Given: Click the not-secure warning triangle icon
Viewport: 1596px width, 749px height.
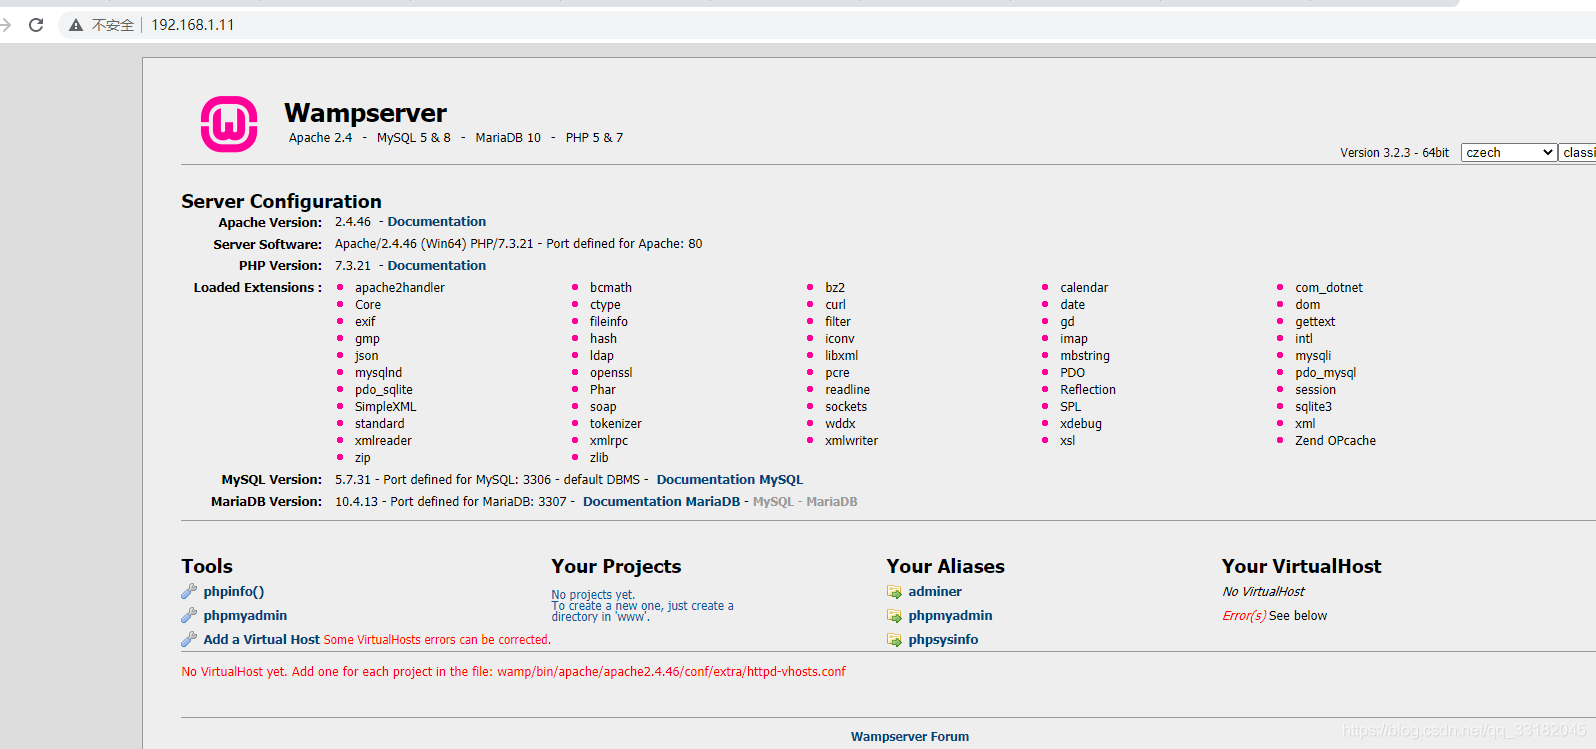Looking at the screenshot, I should click(76, 25).
